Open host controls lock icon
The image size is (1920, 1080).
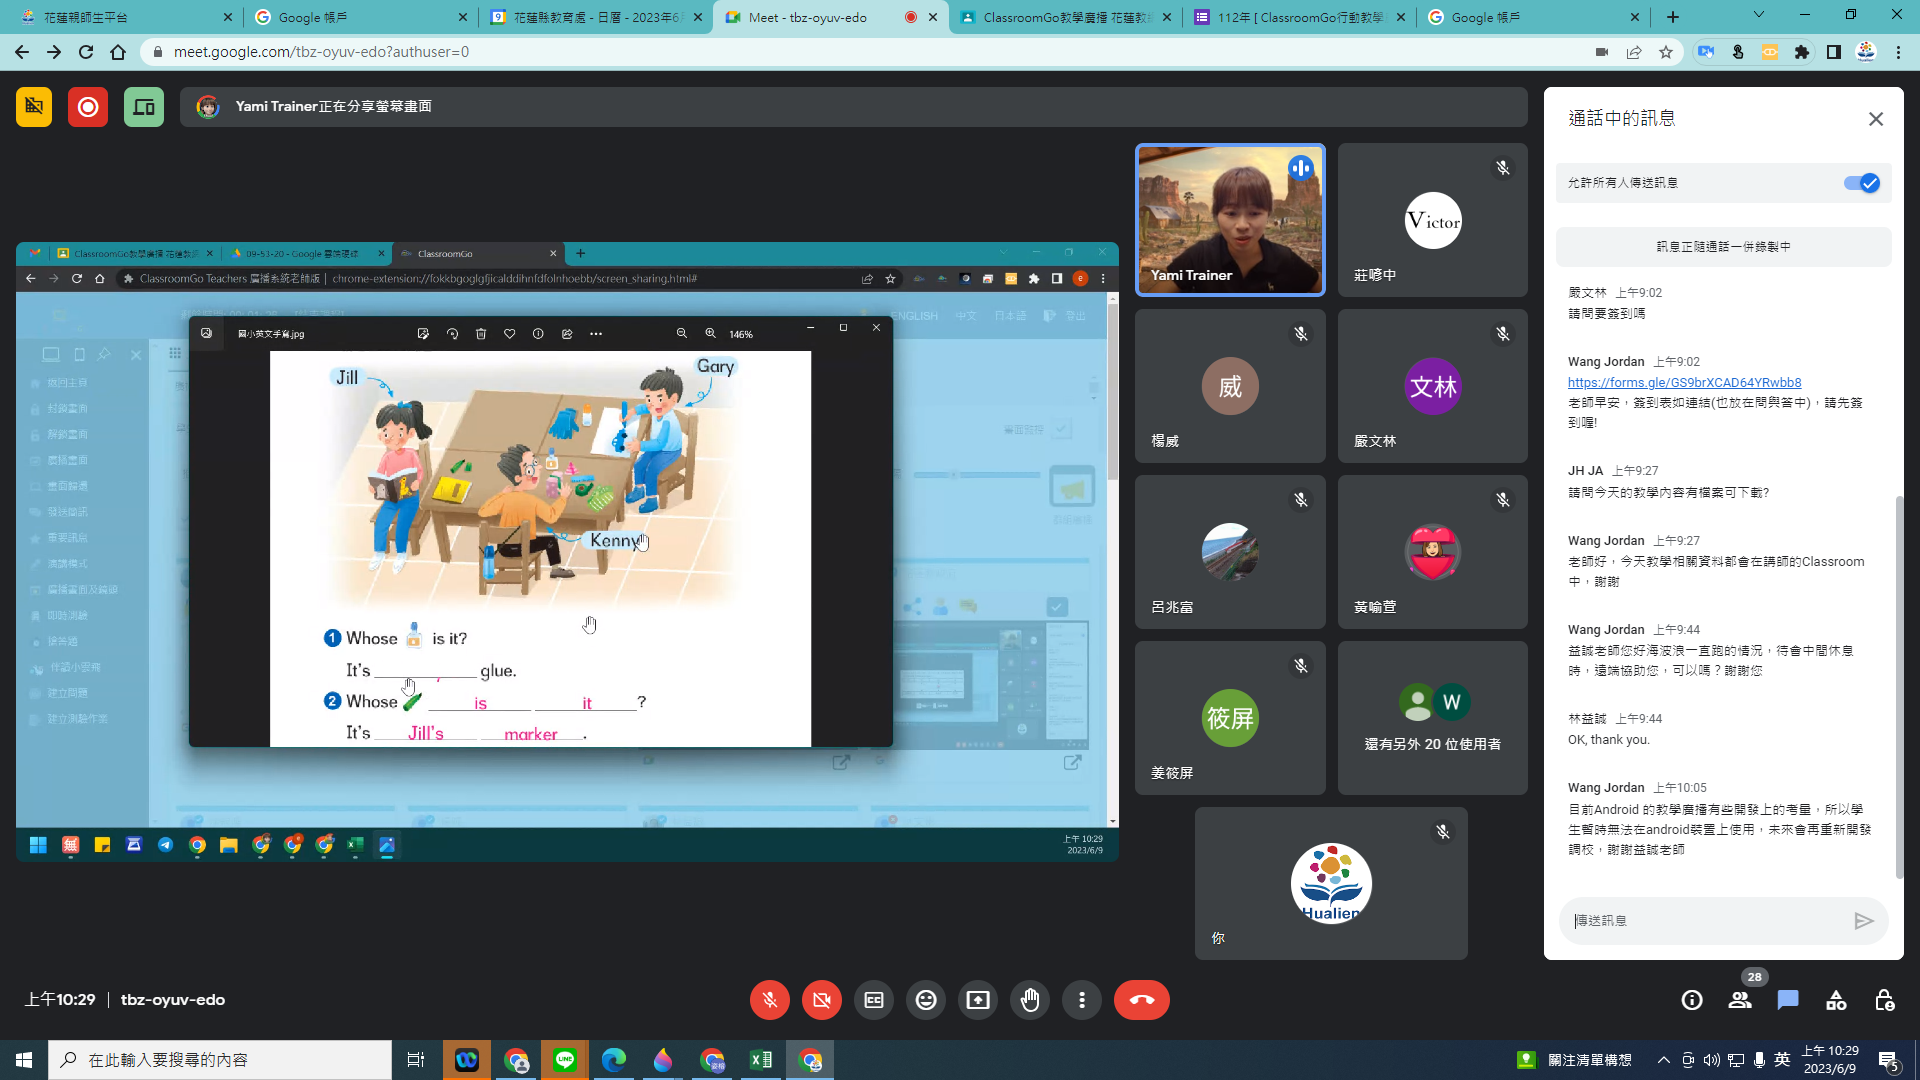tap(1884, 1000)
